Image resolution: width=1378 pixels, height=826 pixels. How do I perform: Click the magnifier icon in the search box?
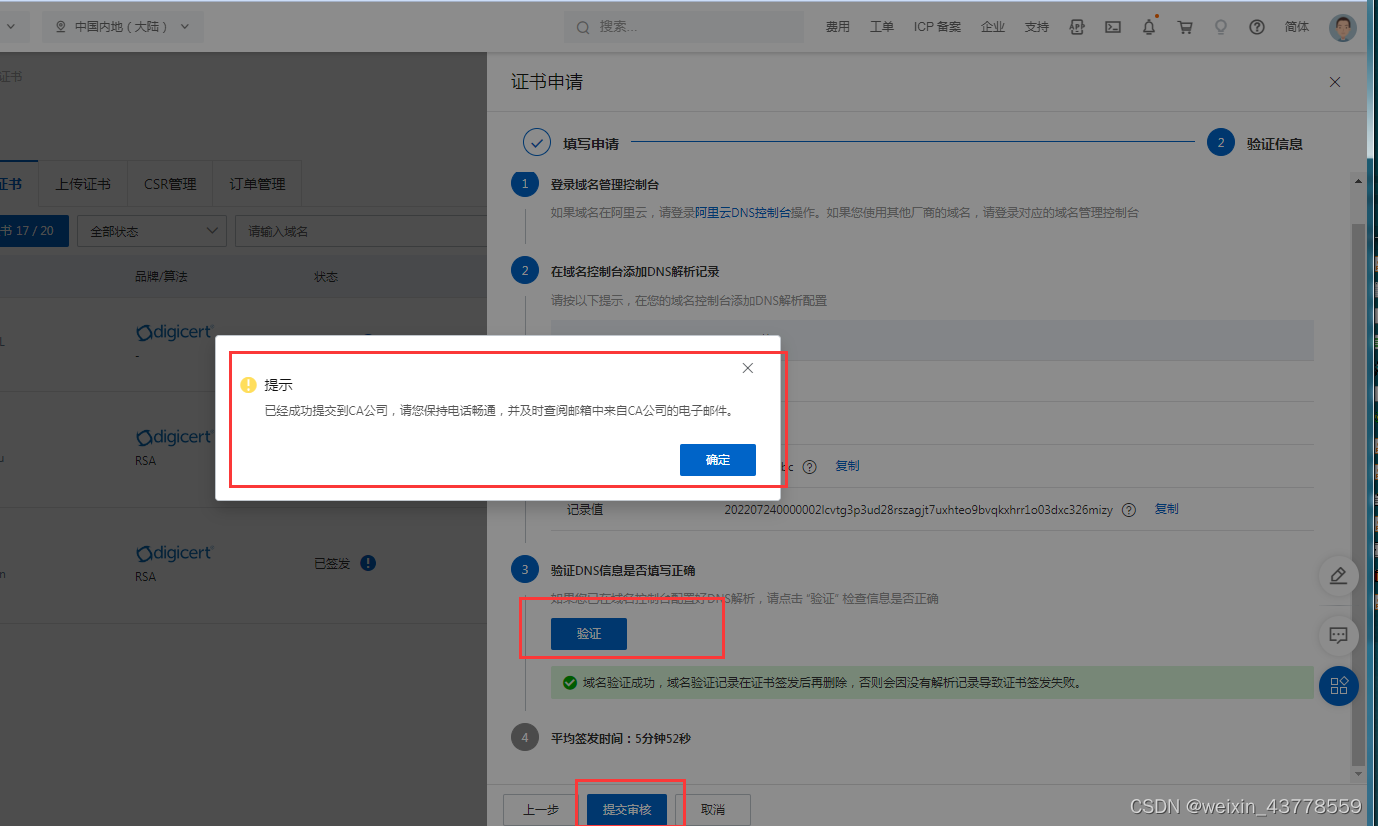coord(583,27)
